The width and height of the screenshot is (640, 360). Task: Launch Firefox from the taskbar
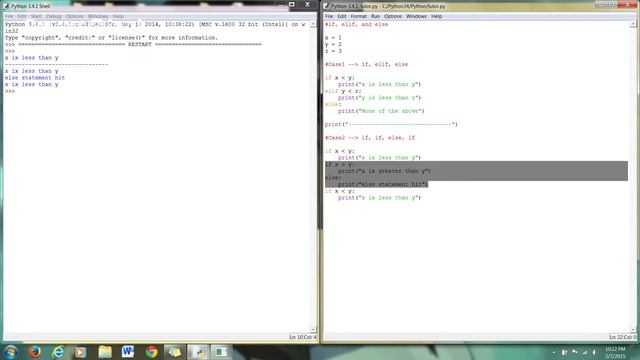click(35, 352)
